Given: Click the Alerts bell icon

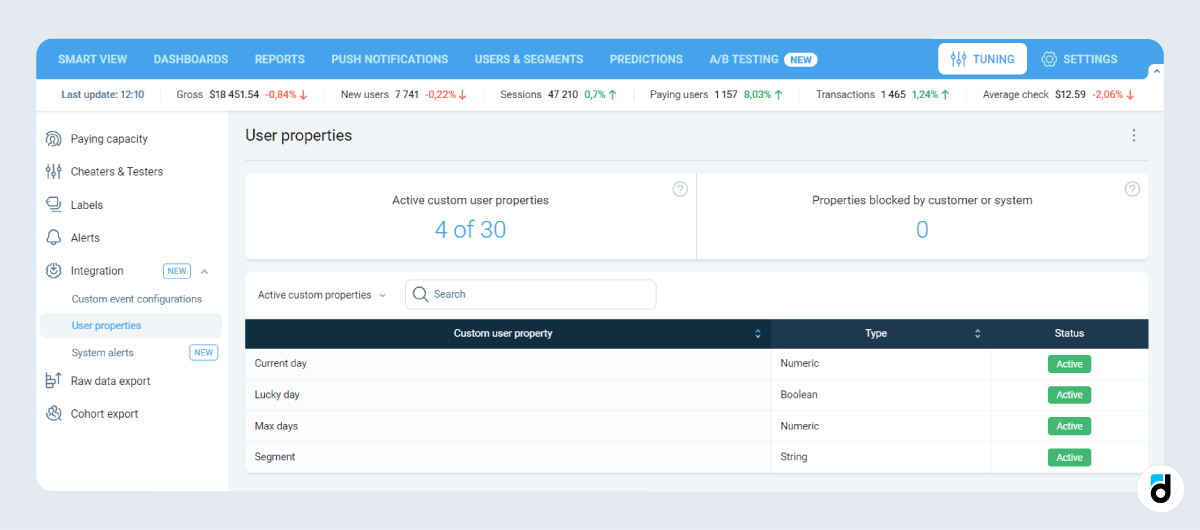Looking at the screenshot, I should click(x=54, y=238).
